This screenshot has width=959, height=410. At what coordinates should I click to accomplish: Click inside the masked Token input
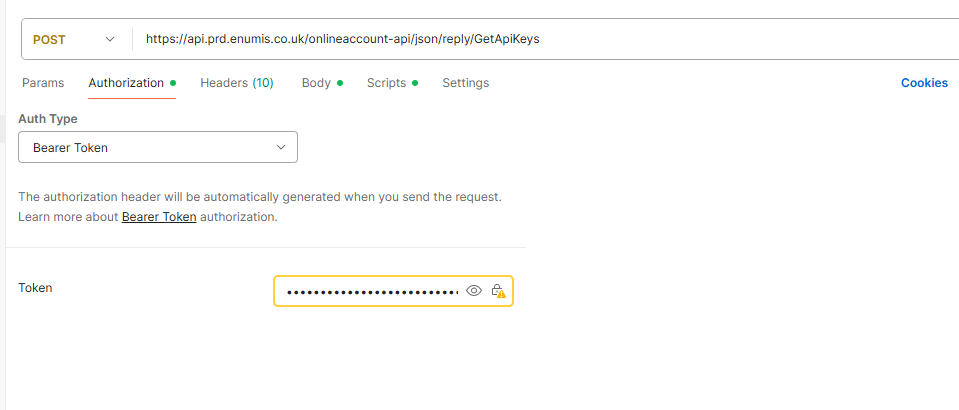(370, 291)
